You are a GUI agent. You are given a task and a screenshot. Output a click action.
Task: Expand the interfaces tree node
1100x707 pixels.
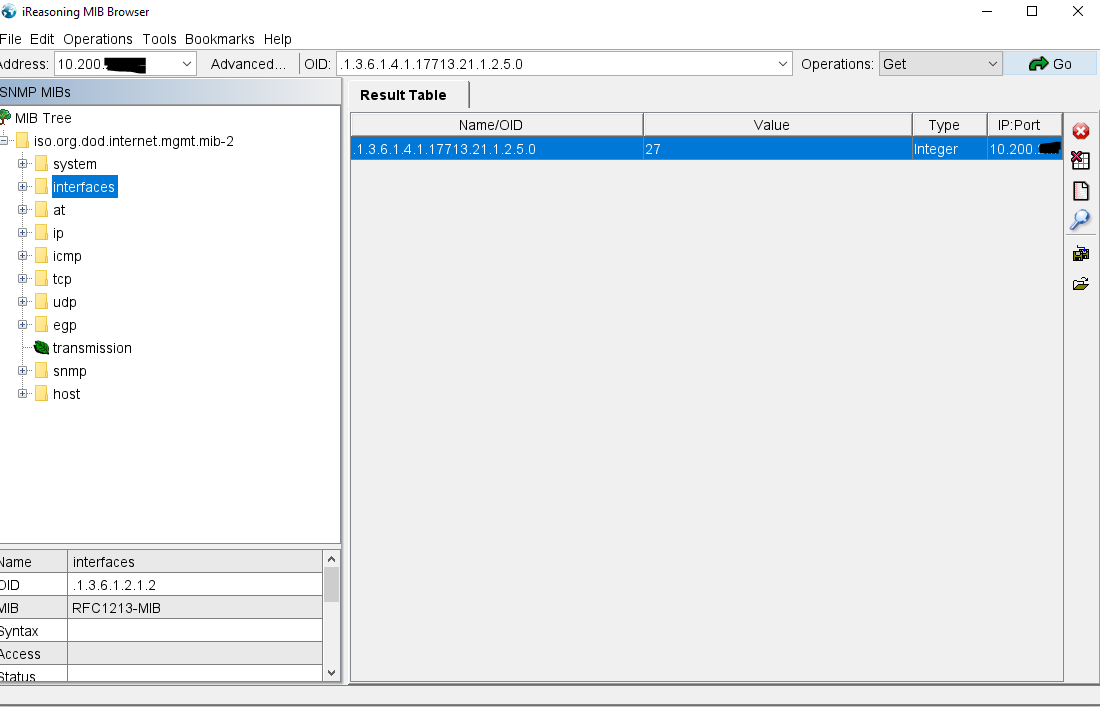coord(22,187)
